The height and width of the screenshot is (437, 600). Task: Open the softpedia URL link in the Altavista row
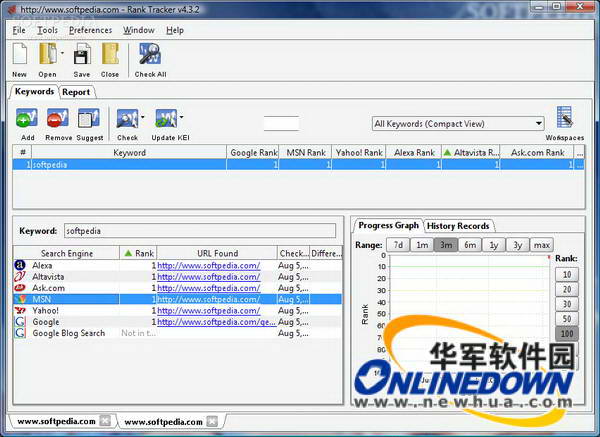(209, 277)
